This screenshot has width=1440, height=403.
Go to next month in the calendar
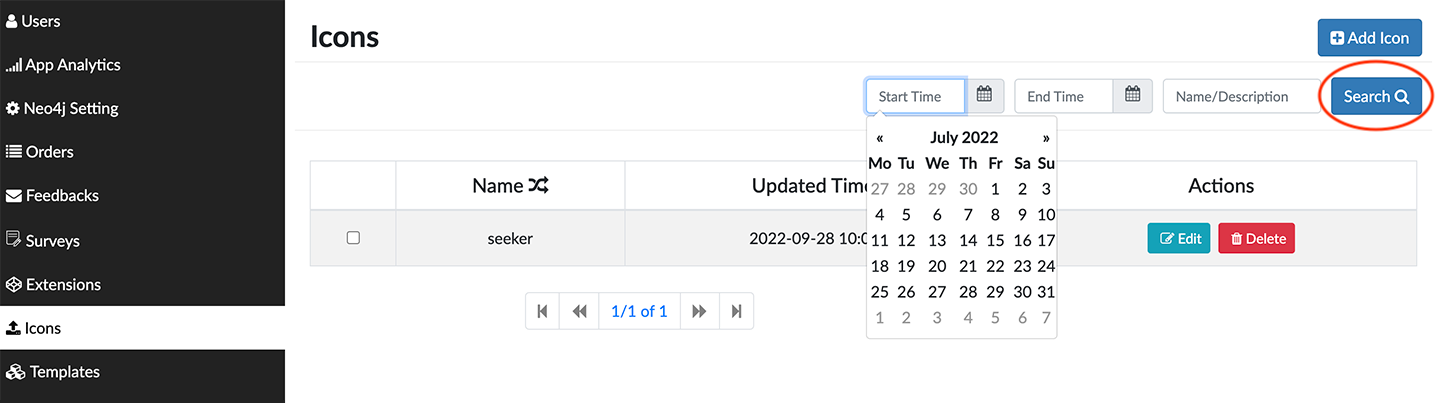point(1046,138)
